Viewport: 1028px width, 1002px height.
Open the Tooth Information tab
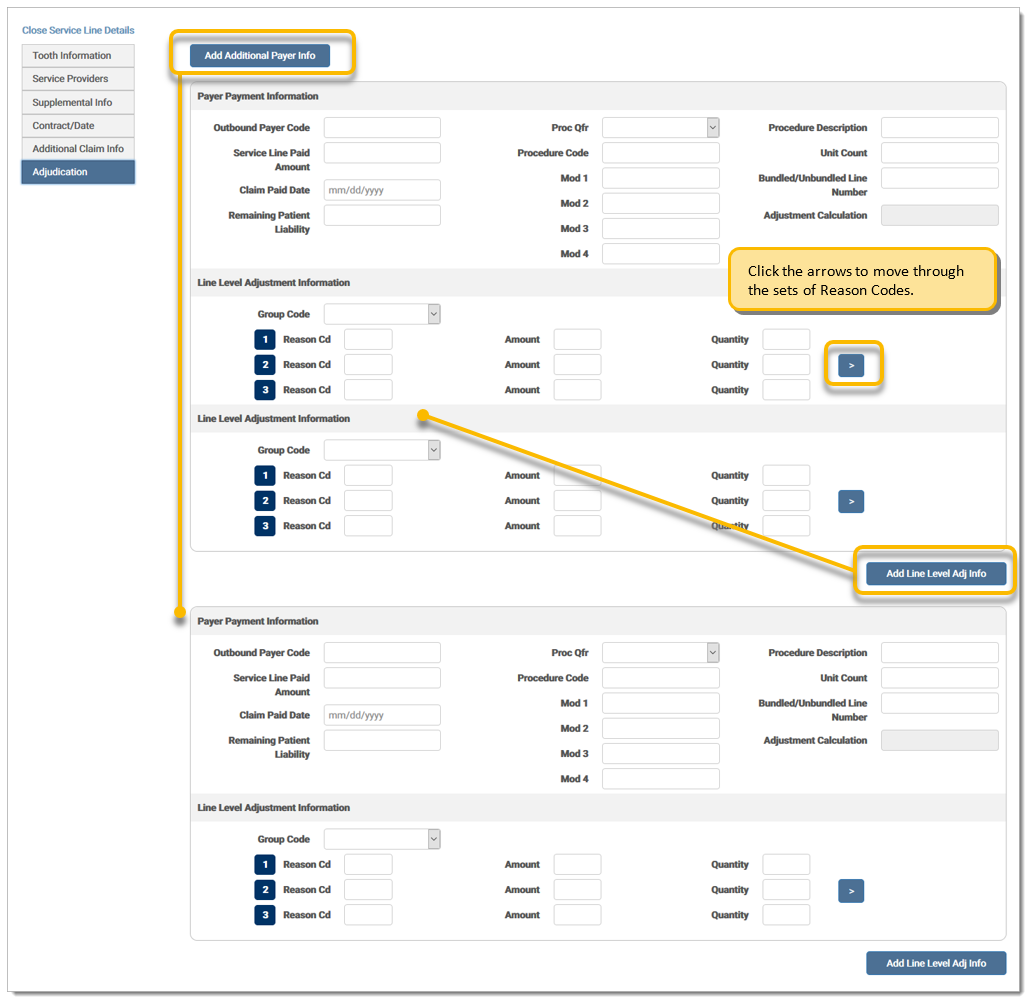point(78,56)
